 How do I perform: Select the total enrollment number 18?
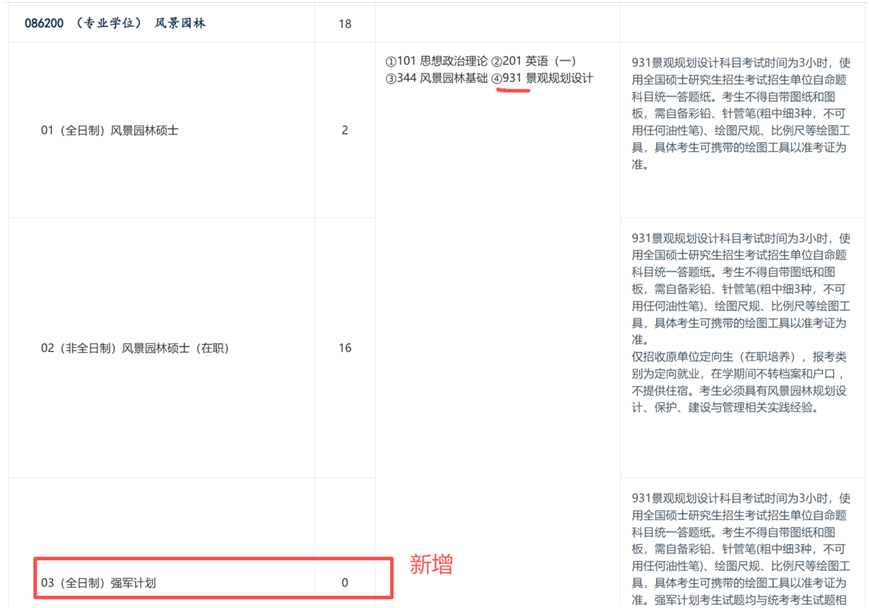[345, 23]
